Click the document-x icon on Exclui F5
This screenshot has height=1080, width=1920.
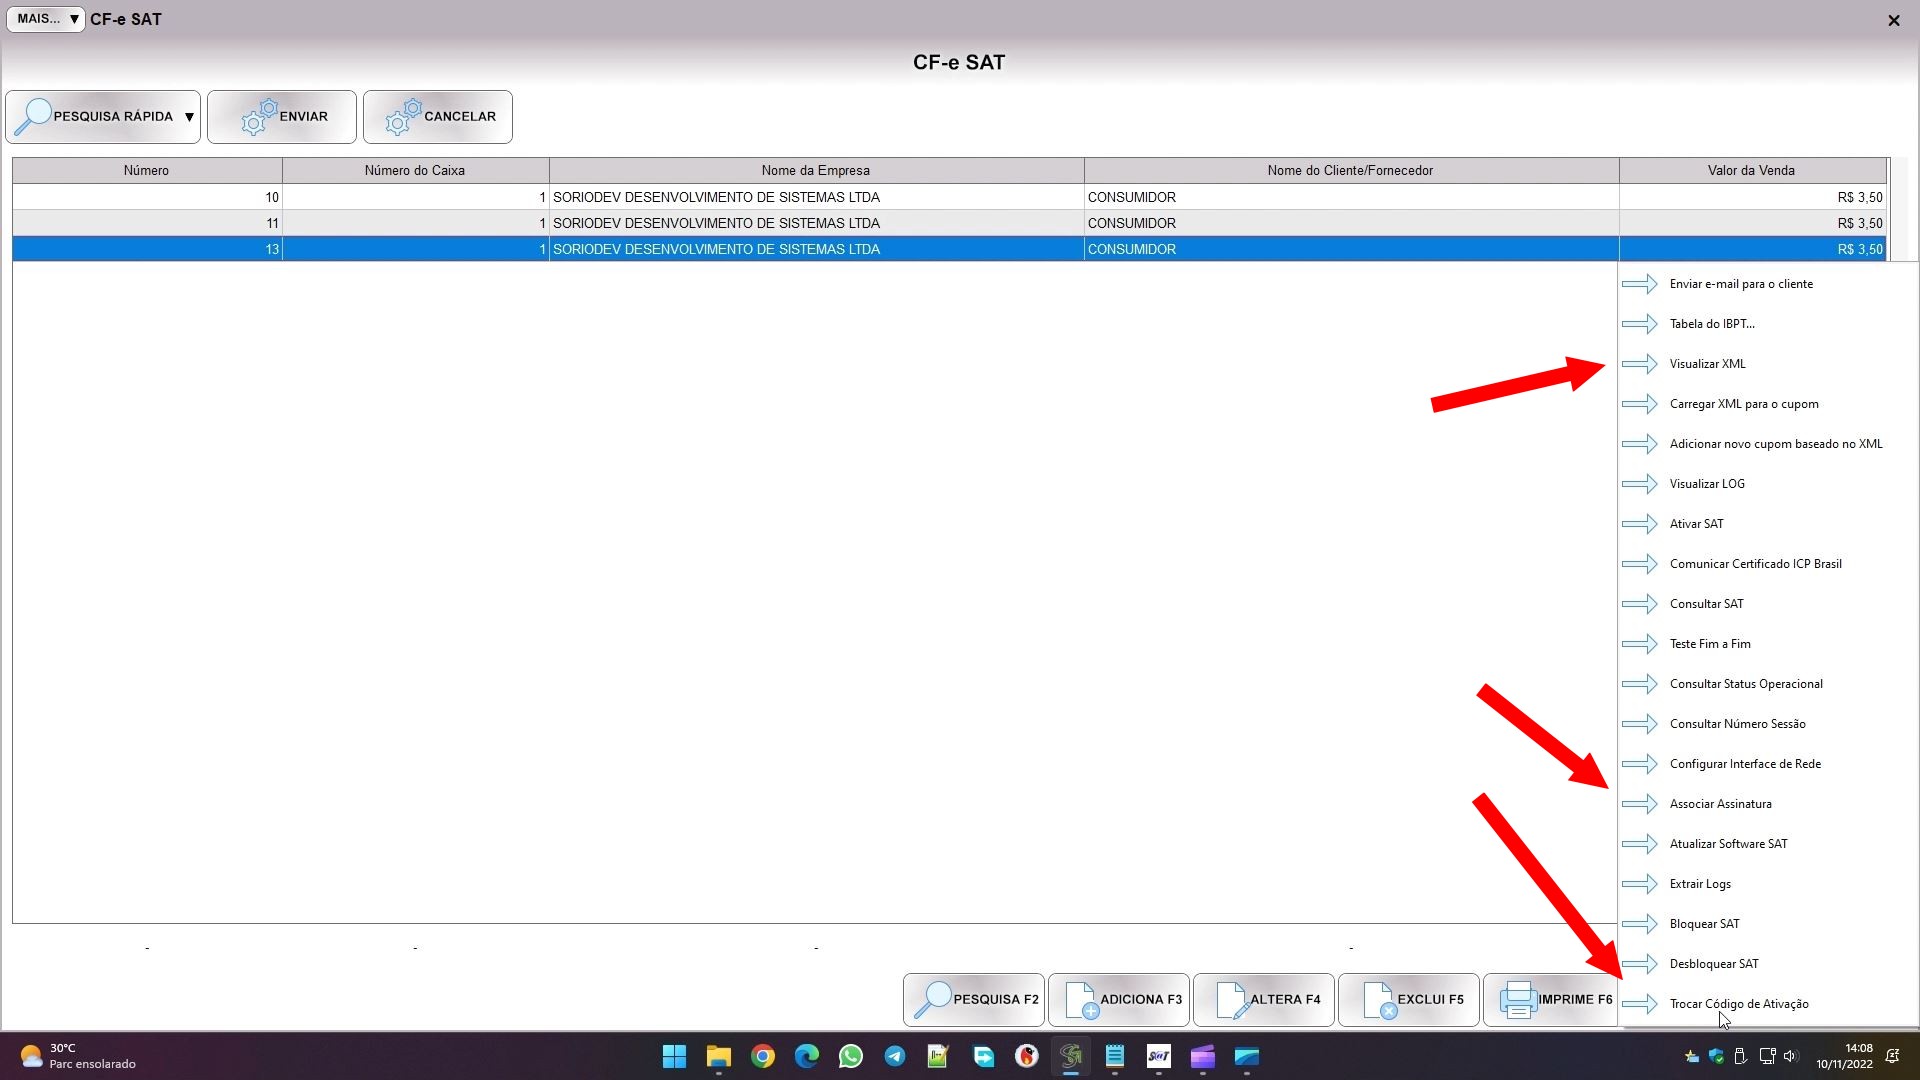coord(1379,1000)
